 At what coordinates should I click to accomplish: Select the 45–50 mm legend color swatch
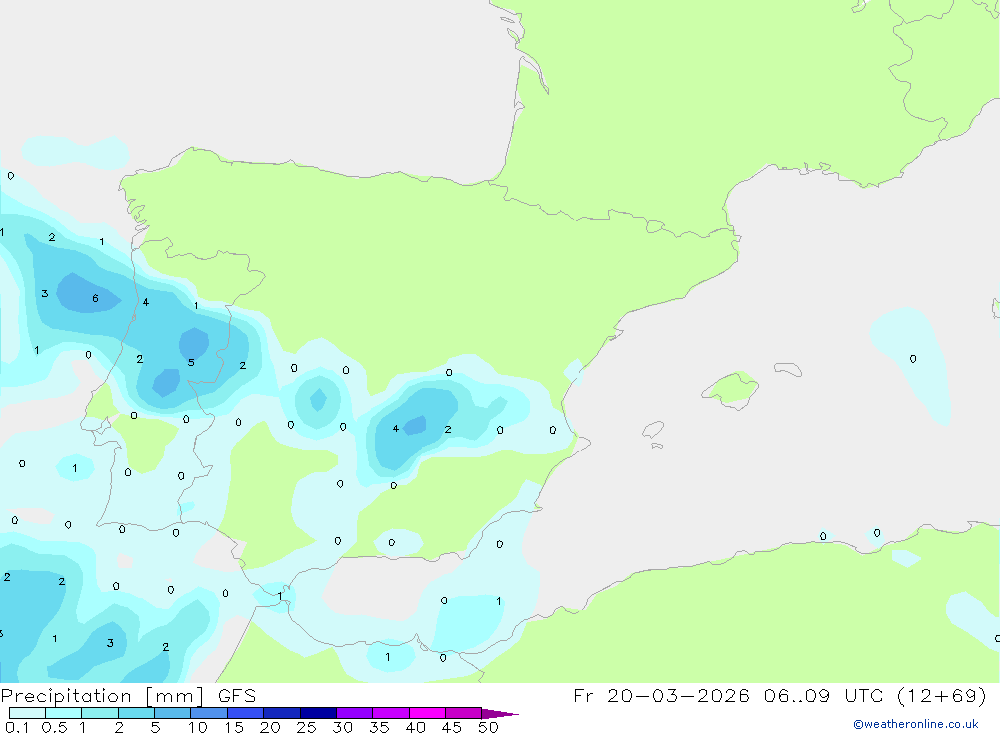(464, 713)
